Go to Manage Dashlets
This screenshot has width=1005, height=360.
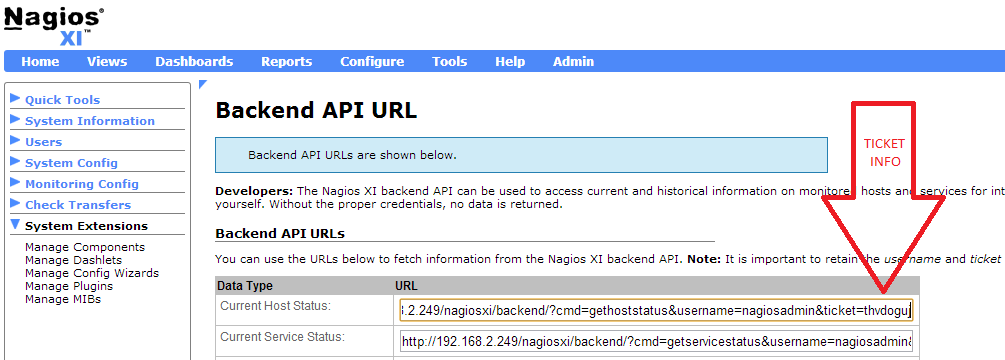click(73, 260)
